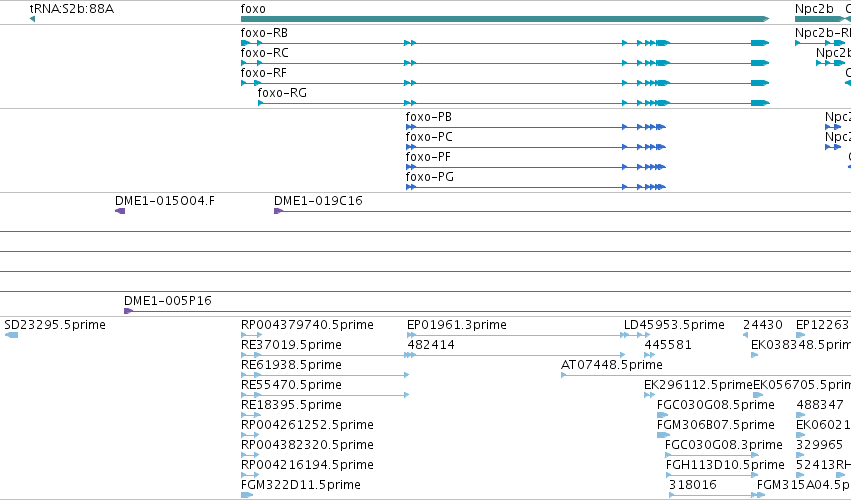The image size is (851, 500).
Task: Click the 445581 feature label
Action: coord(668,345)
